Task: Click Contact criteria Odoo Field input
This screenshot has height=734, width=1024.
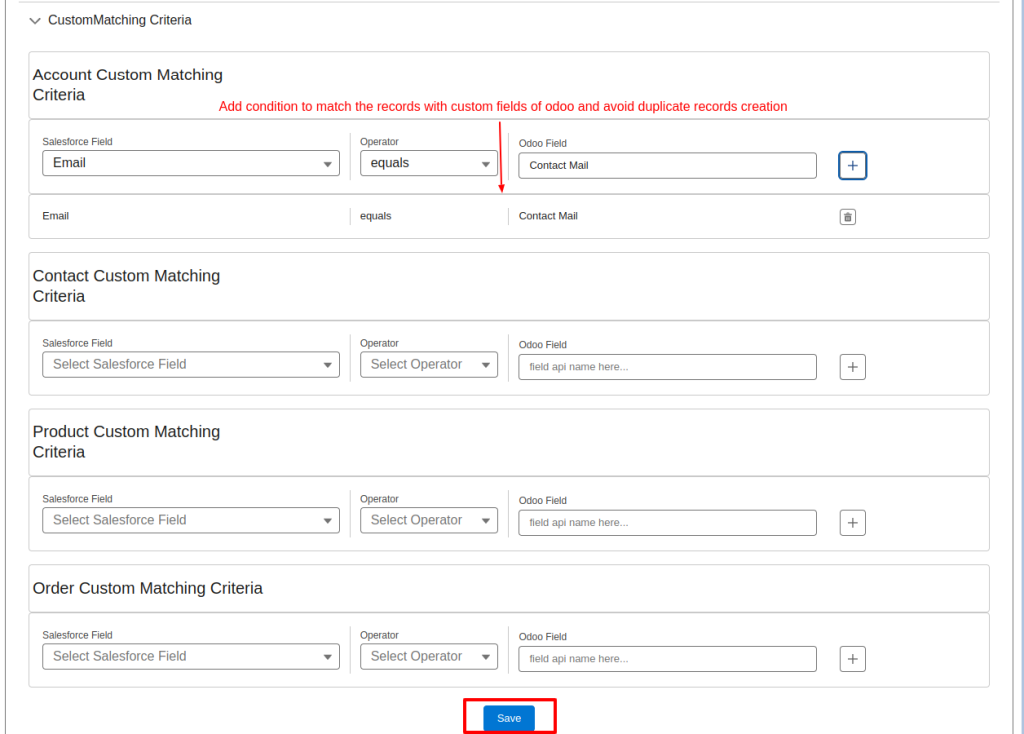Action: (x=667, y=367)
